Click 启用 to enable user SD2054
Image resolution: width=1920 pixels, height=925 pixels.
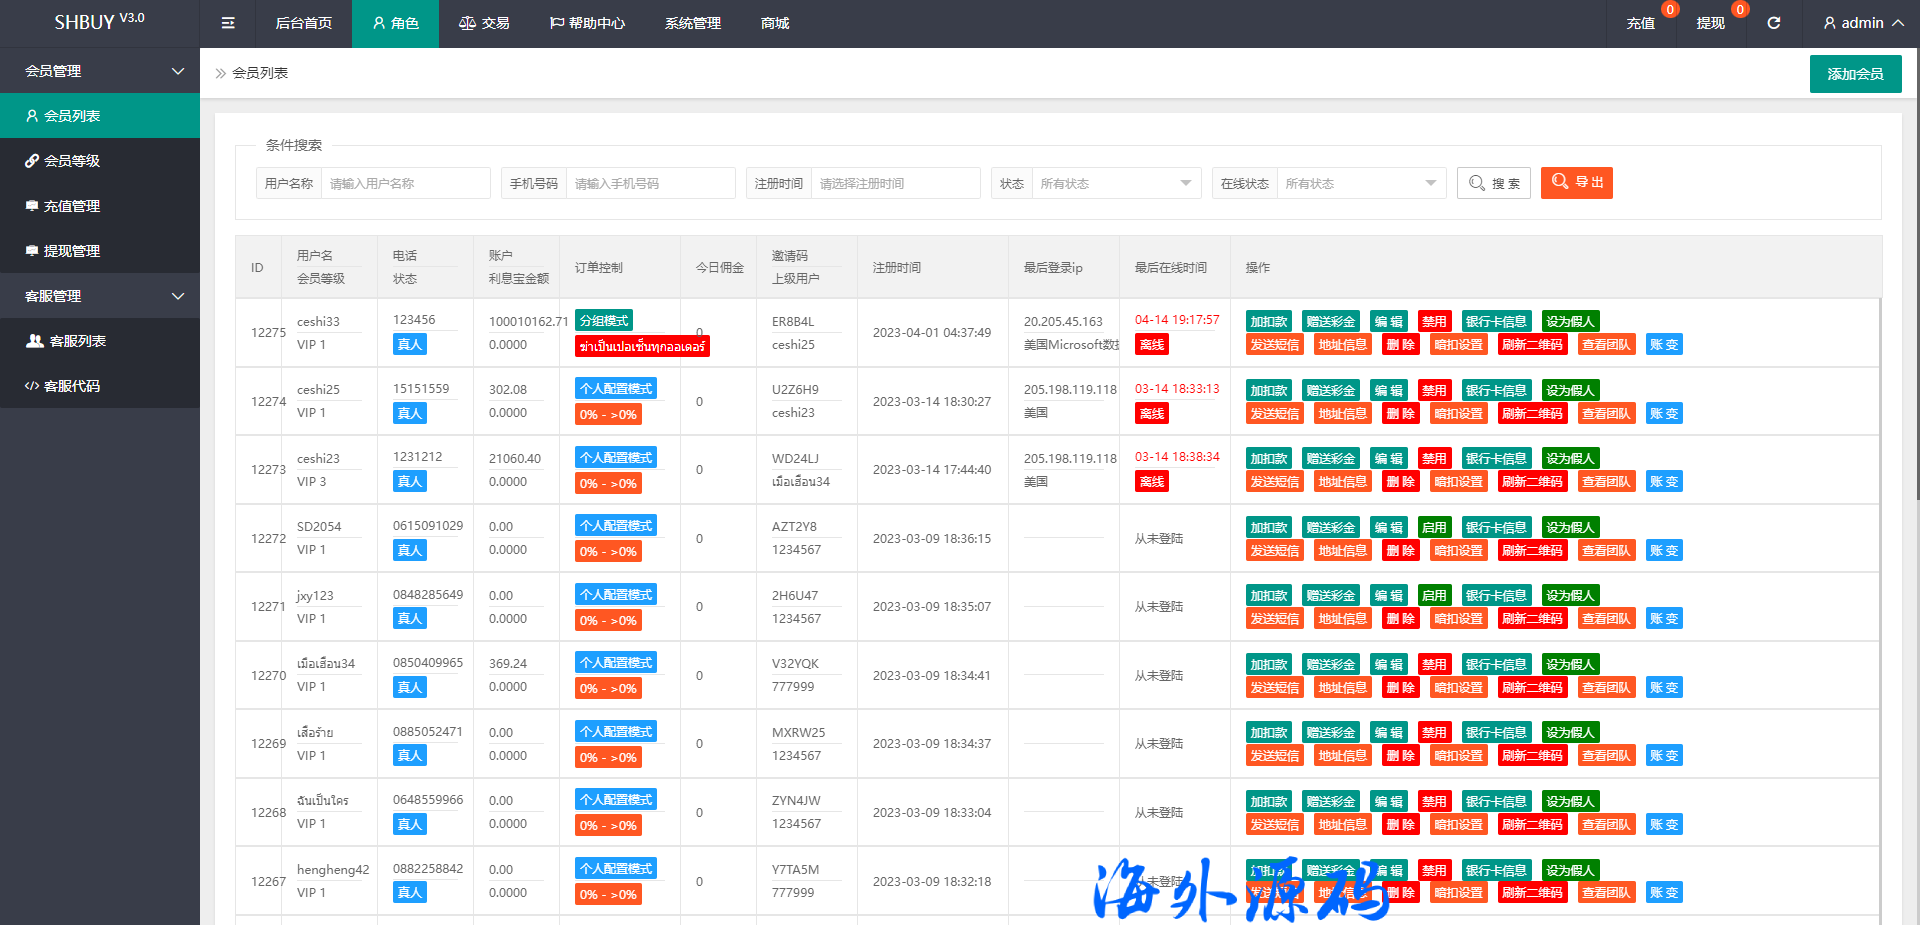coord(1434,528)
